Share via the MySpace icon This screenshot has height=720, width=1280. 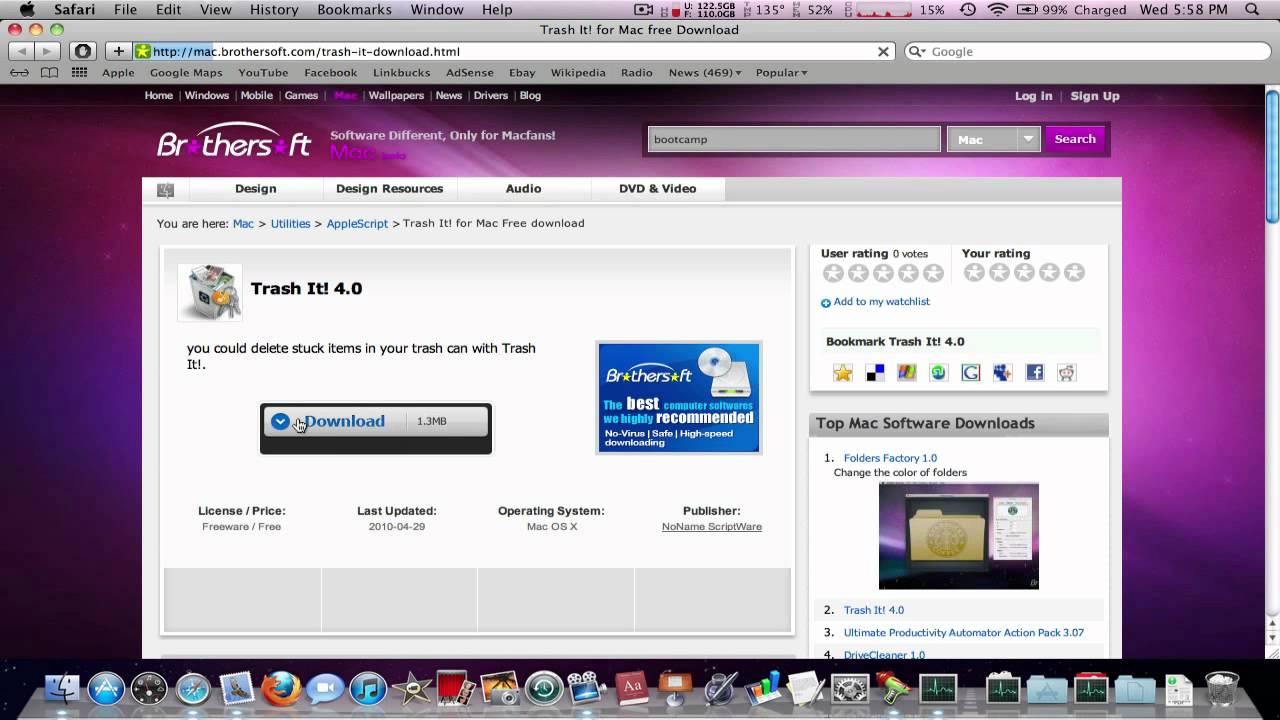1002,372
